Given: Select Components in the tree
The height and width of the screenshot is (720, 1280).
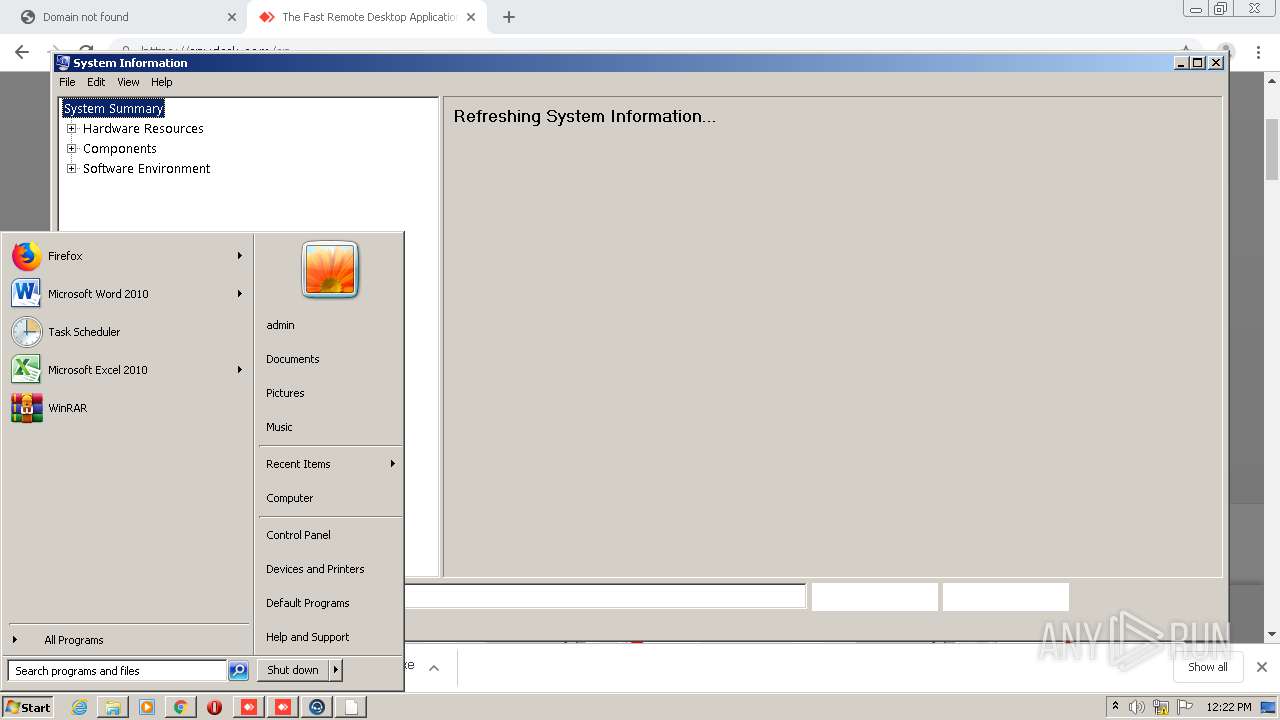Looking at the screenshot, I should pyautogui.click(x=120, y=148).
